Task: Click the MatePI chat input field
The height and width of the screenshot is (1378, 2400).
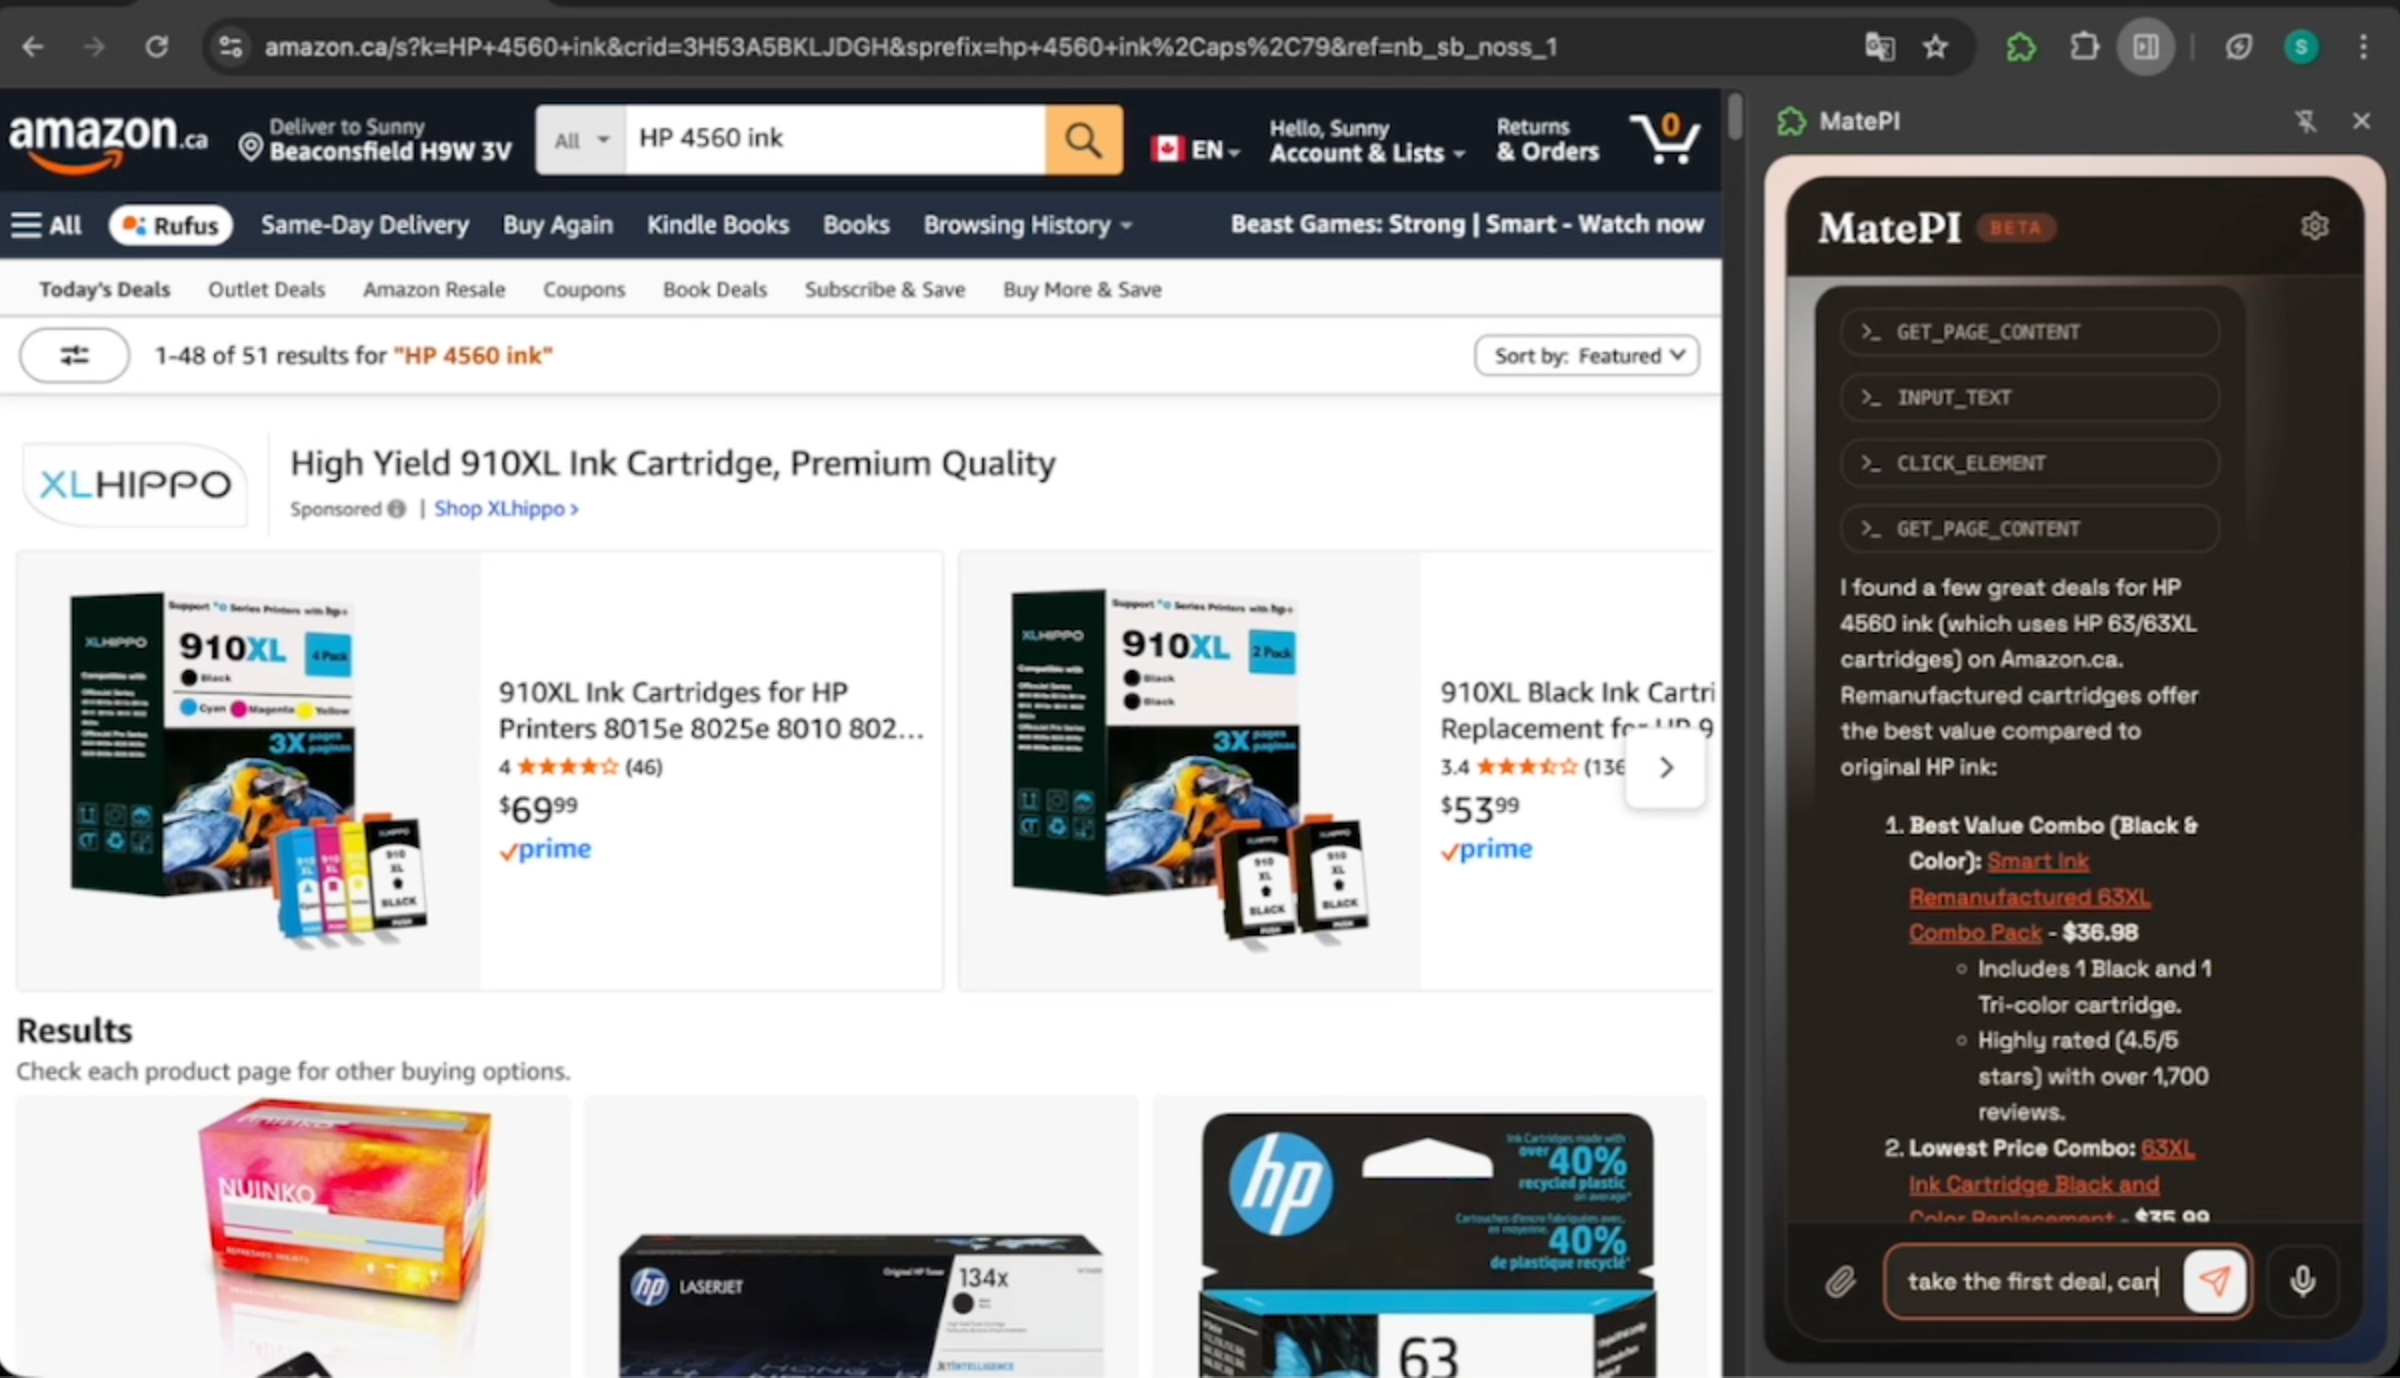Action: (2034, 1281)
